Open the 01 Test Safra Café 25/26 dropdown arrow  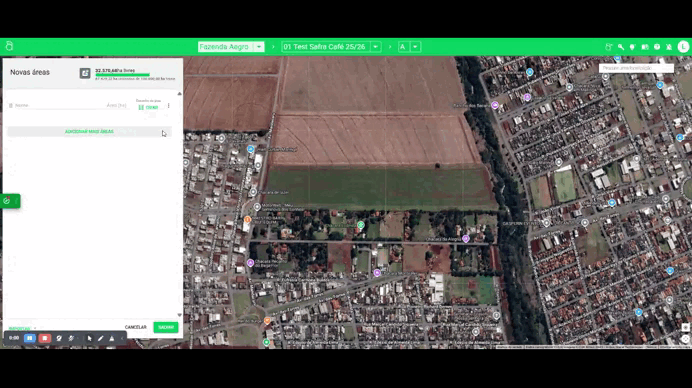376,47
